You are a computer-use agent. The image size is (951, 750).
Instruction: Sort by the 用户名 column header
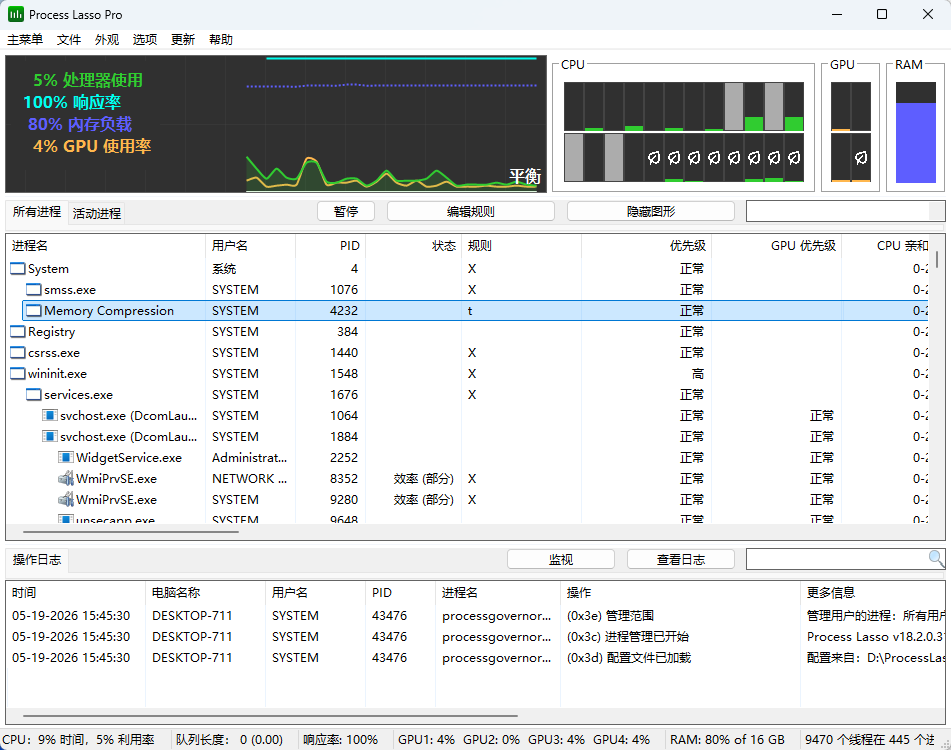click(x=250, y=246)
